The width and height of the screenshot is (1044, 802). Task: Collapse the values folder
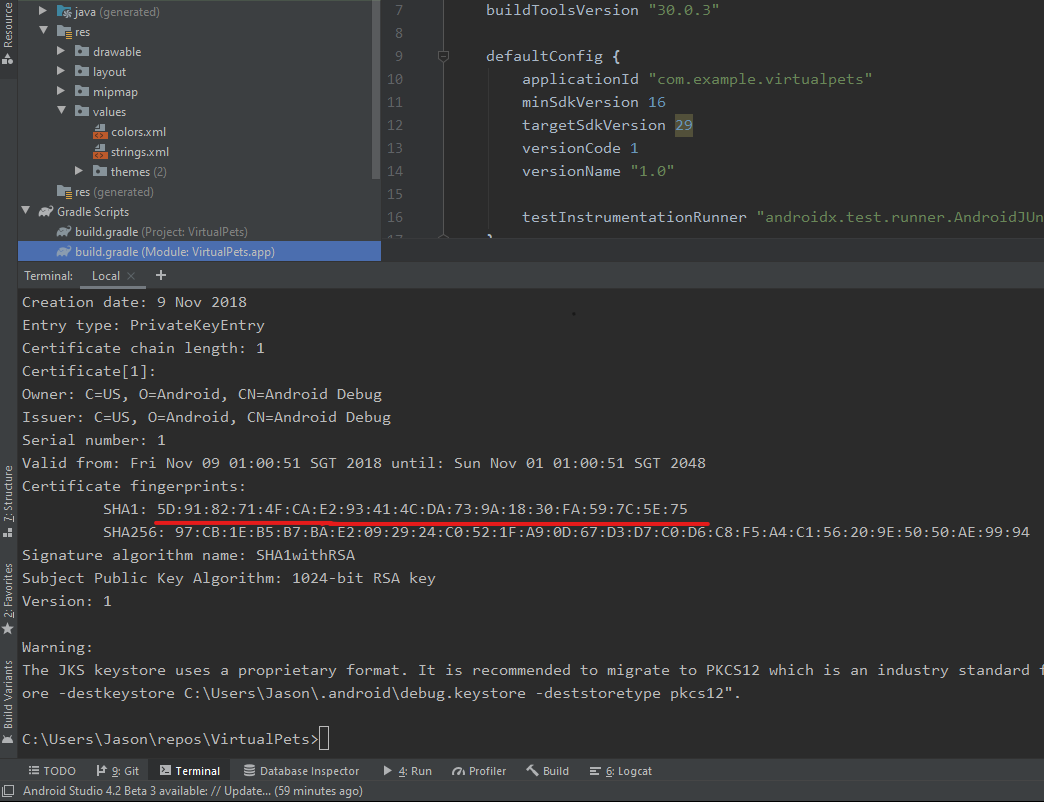click(x=61, y=112)
